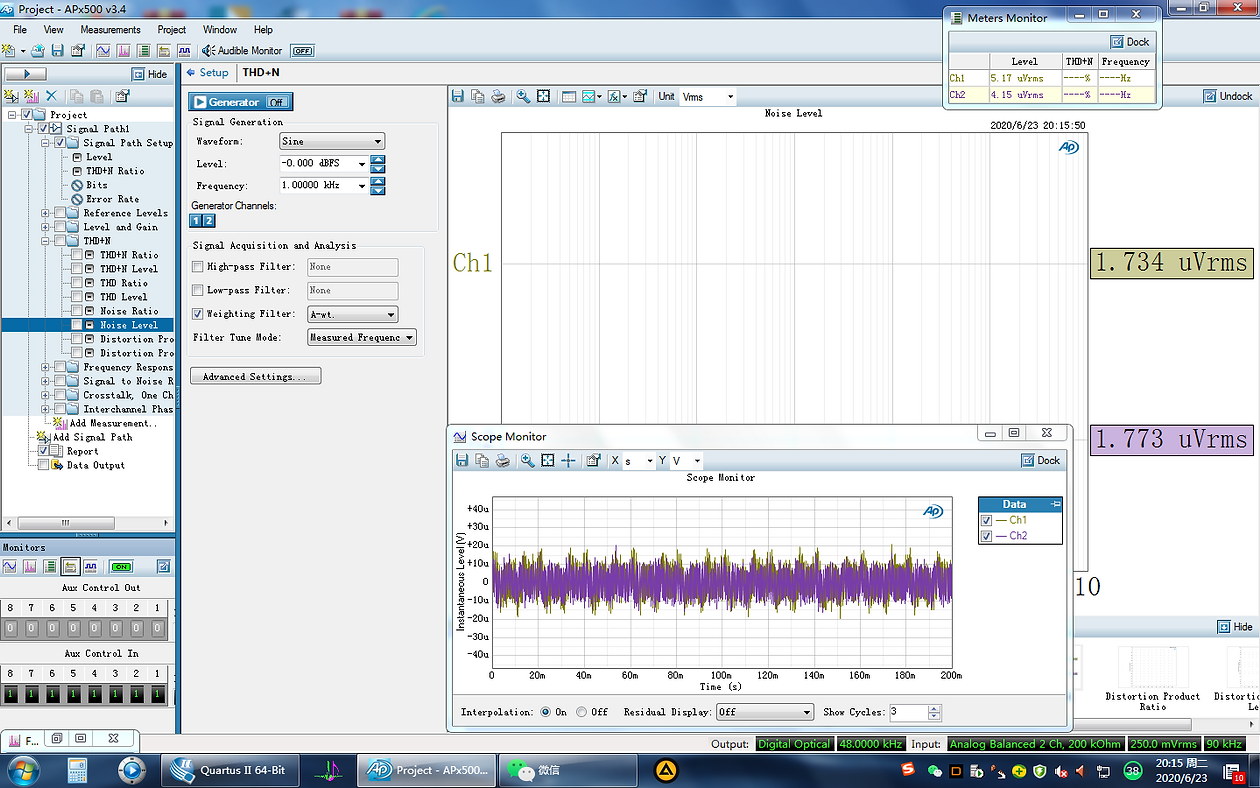The height and width of the screenshot is (788, 1260).
Task: Click the Add Measurement icon in navigator toolbar
Action: (x=31, y=96)
